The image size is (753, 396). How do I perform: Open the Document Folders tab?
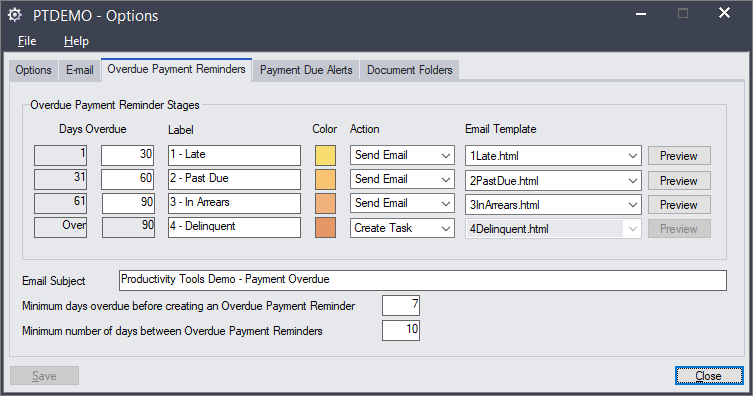click(x=410, y=70)
